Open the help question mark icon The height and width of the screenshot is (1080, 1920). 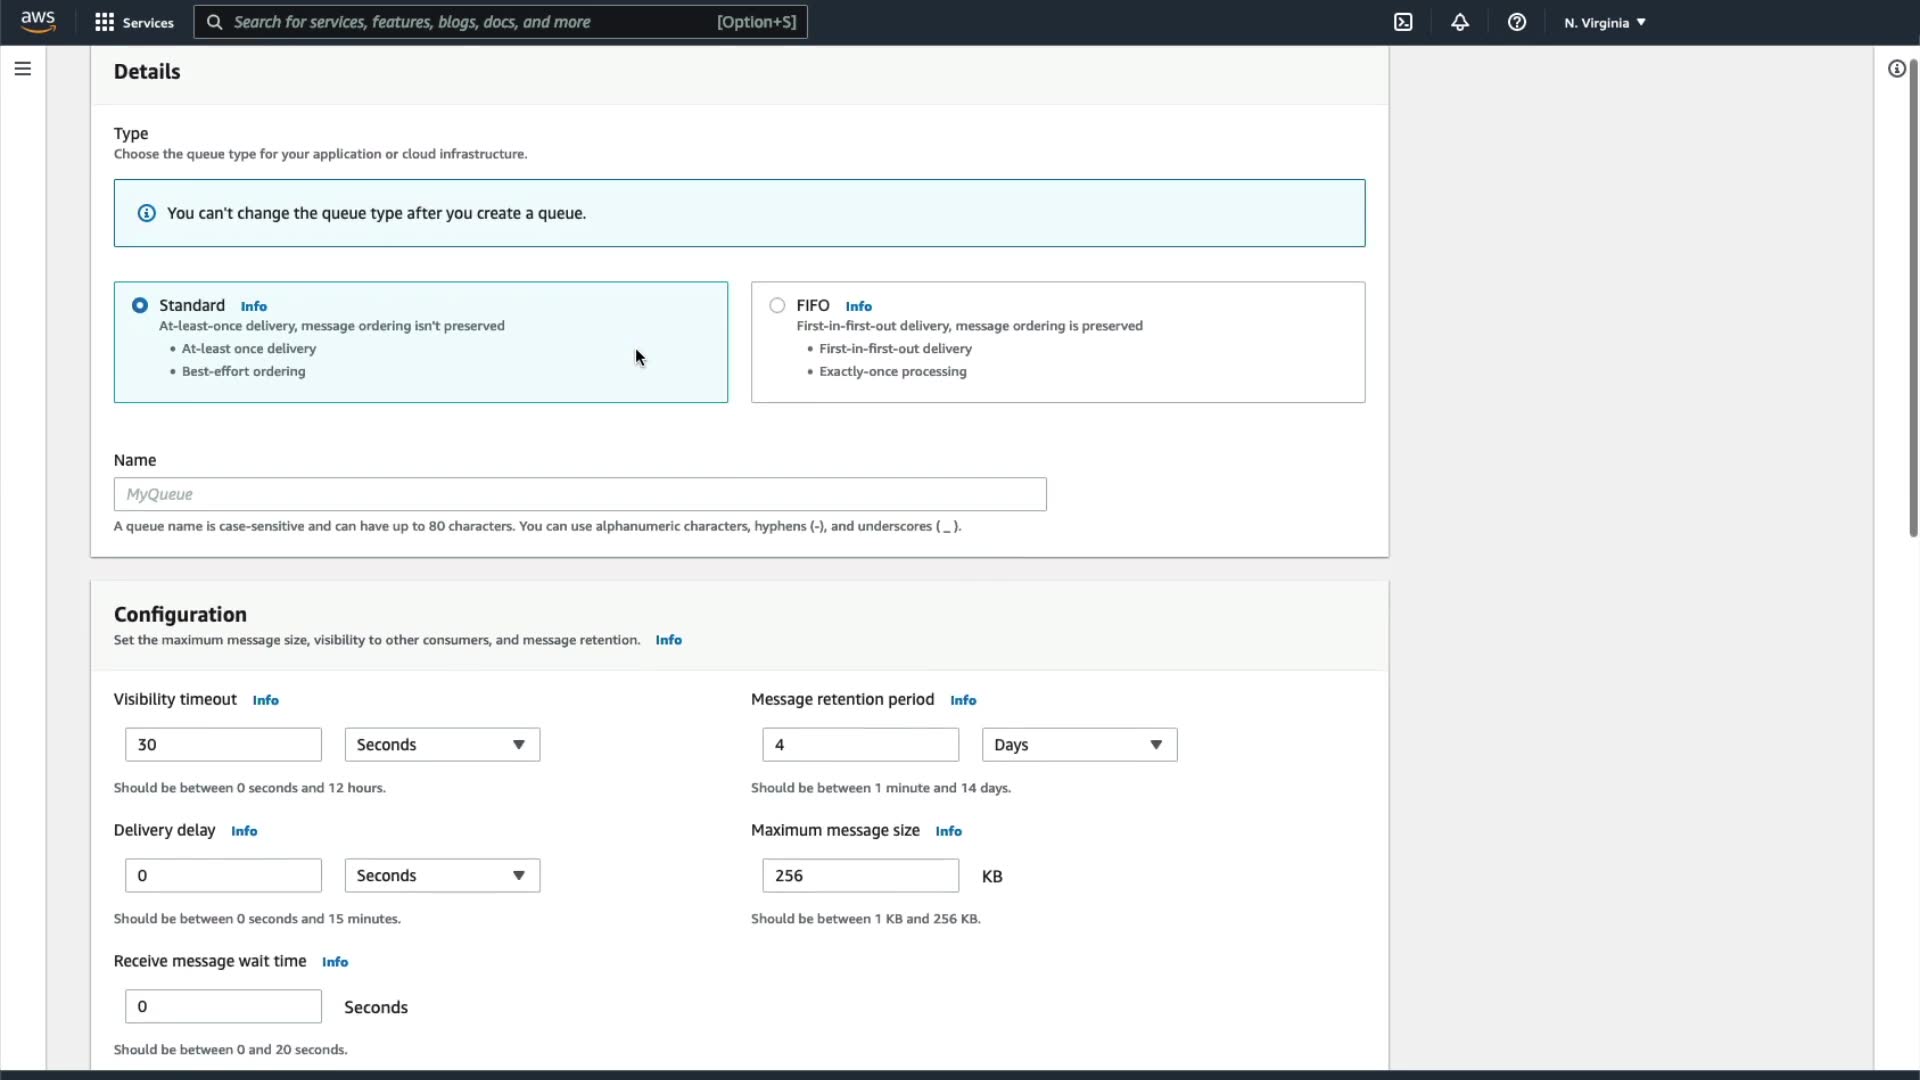coord(1517,22)
